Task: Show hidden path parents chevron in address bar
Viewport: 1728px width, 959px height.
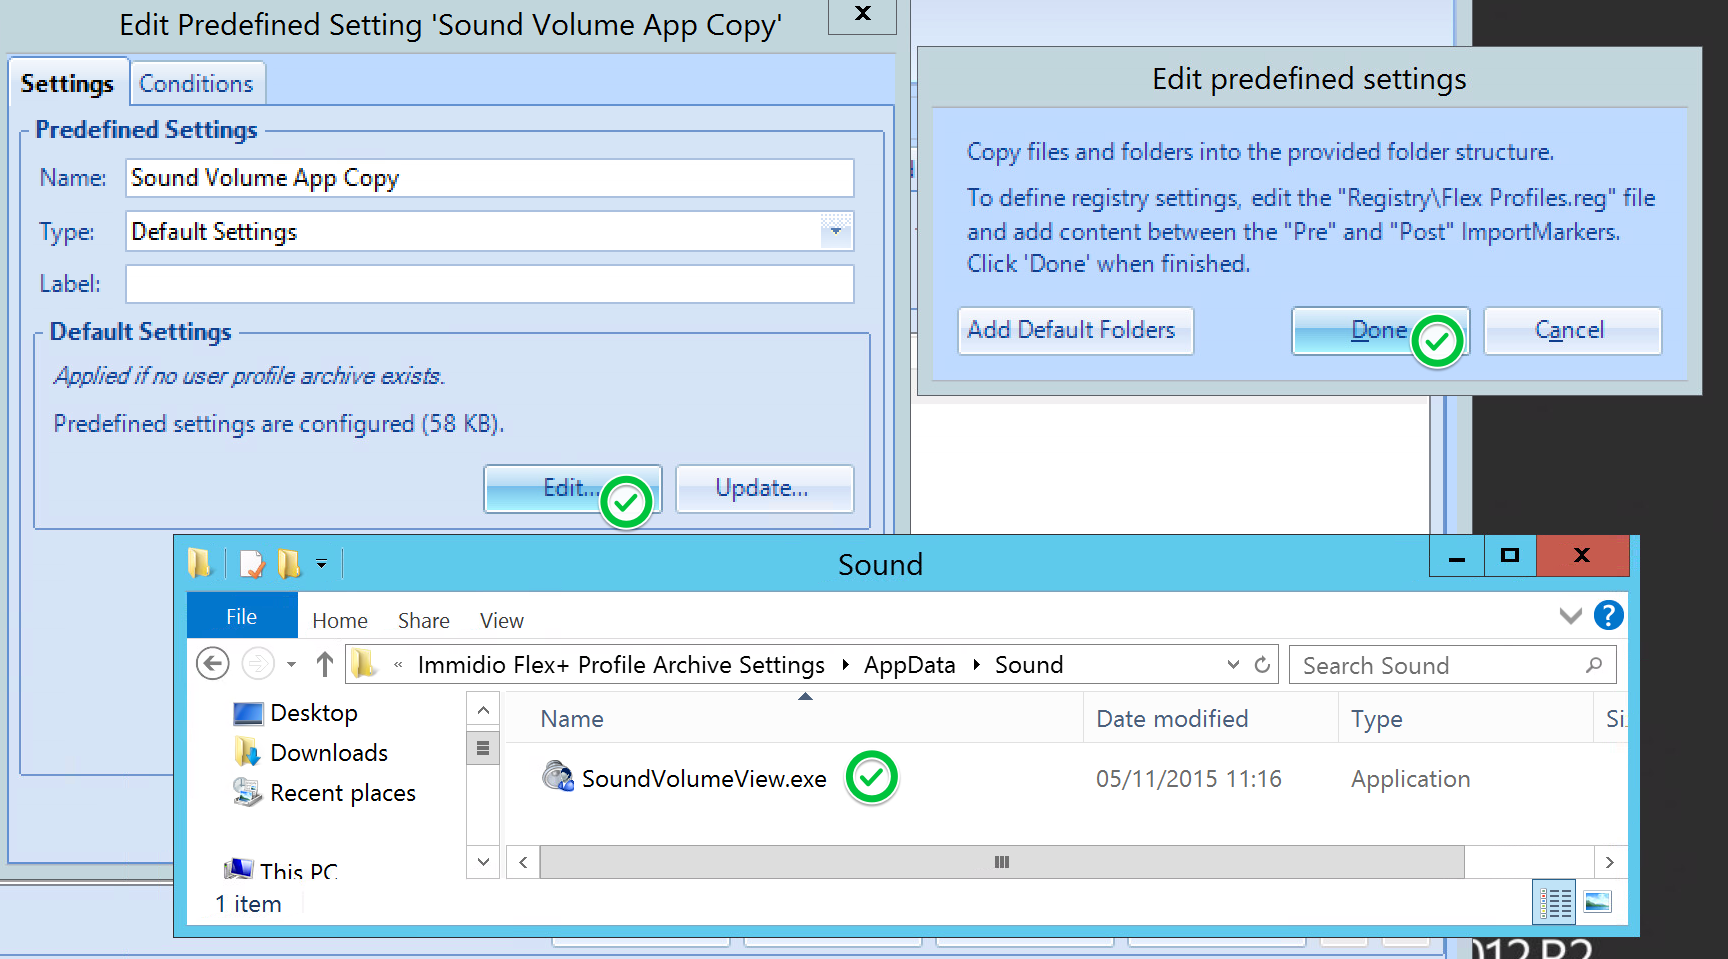Action: click(398, 665)
